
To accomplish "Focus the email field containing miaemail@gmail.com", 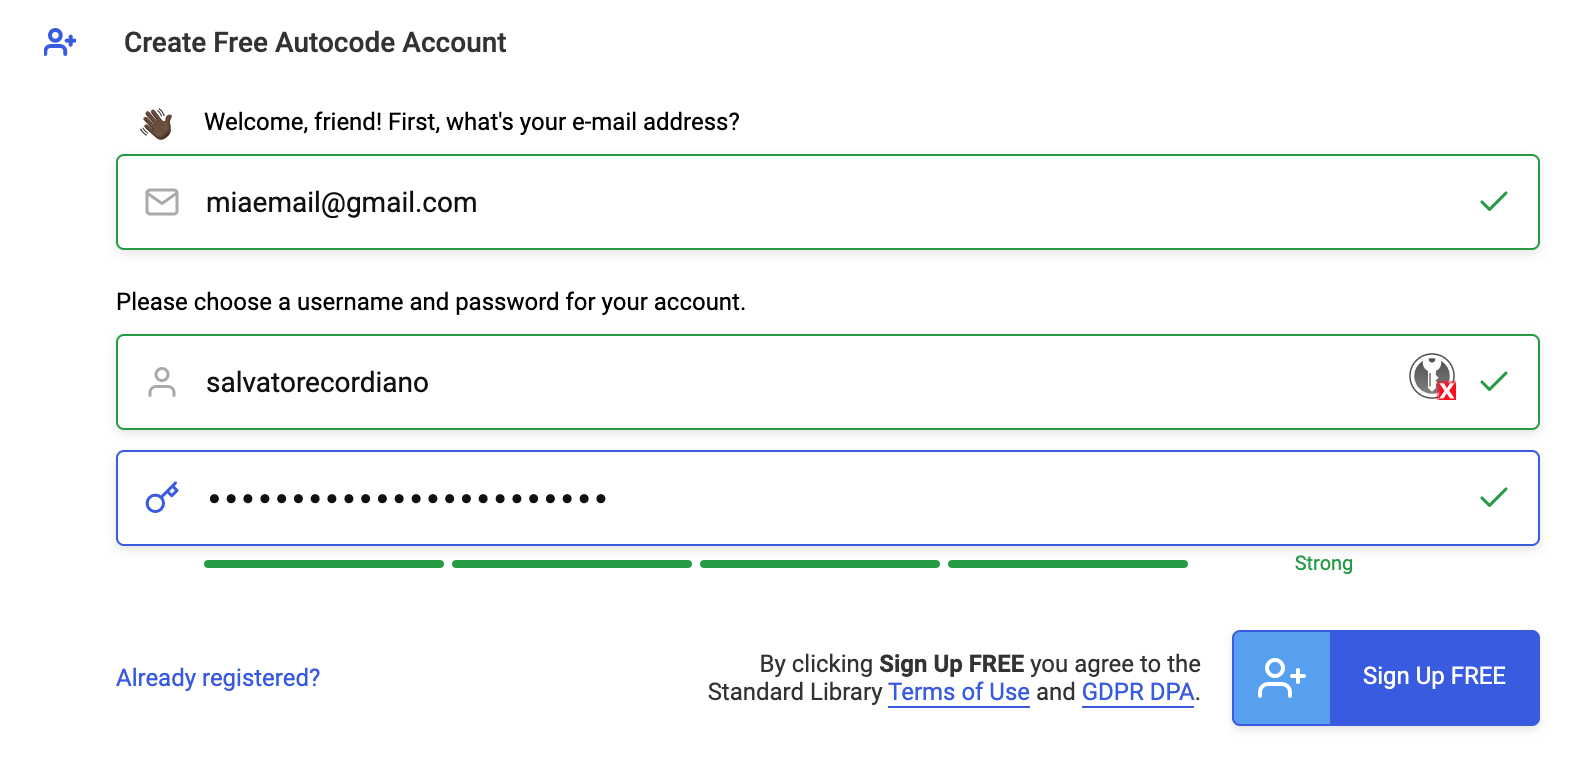I will coord(828,202).
